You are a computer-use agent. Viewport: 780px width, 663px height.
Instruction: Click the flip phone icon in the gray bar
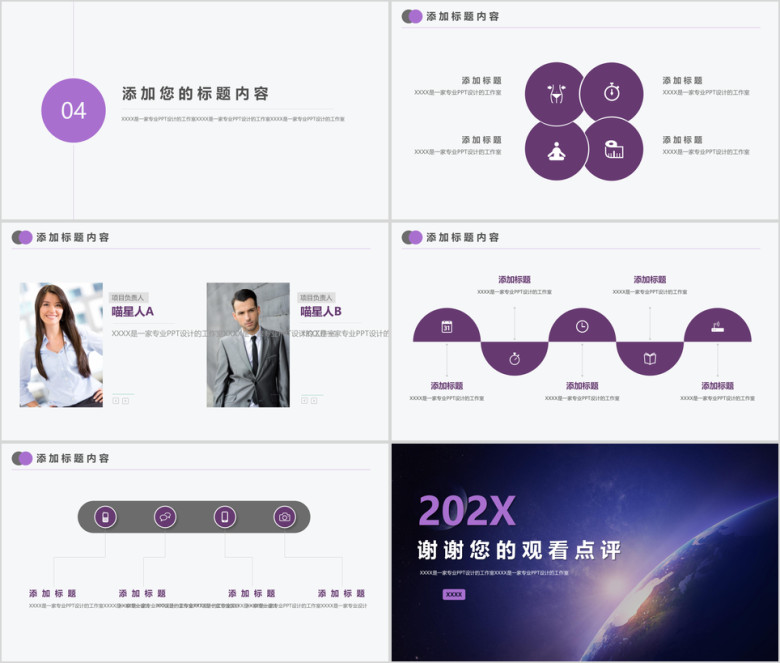105,517
